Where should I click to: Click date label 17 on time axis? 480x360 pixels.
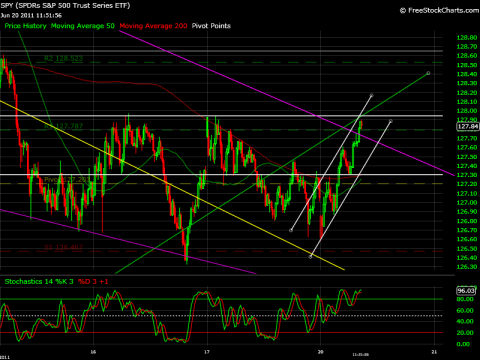(207, 352)
